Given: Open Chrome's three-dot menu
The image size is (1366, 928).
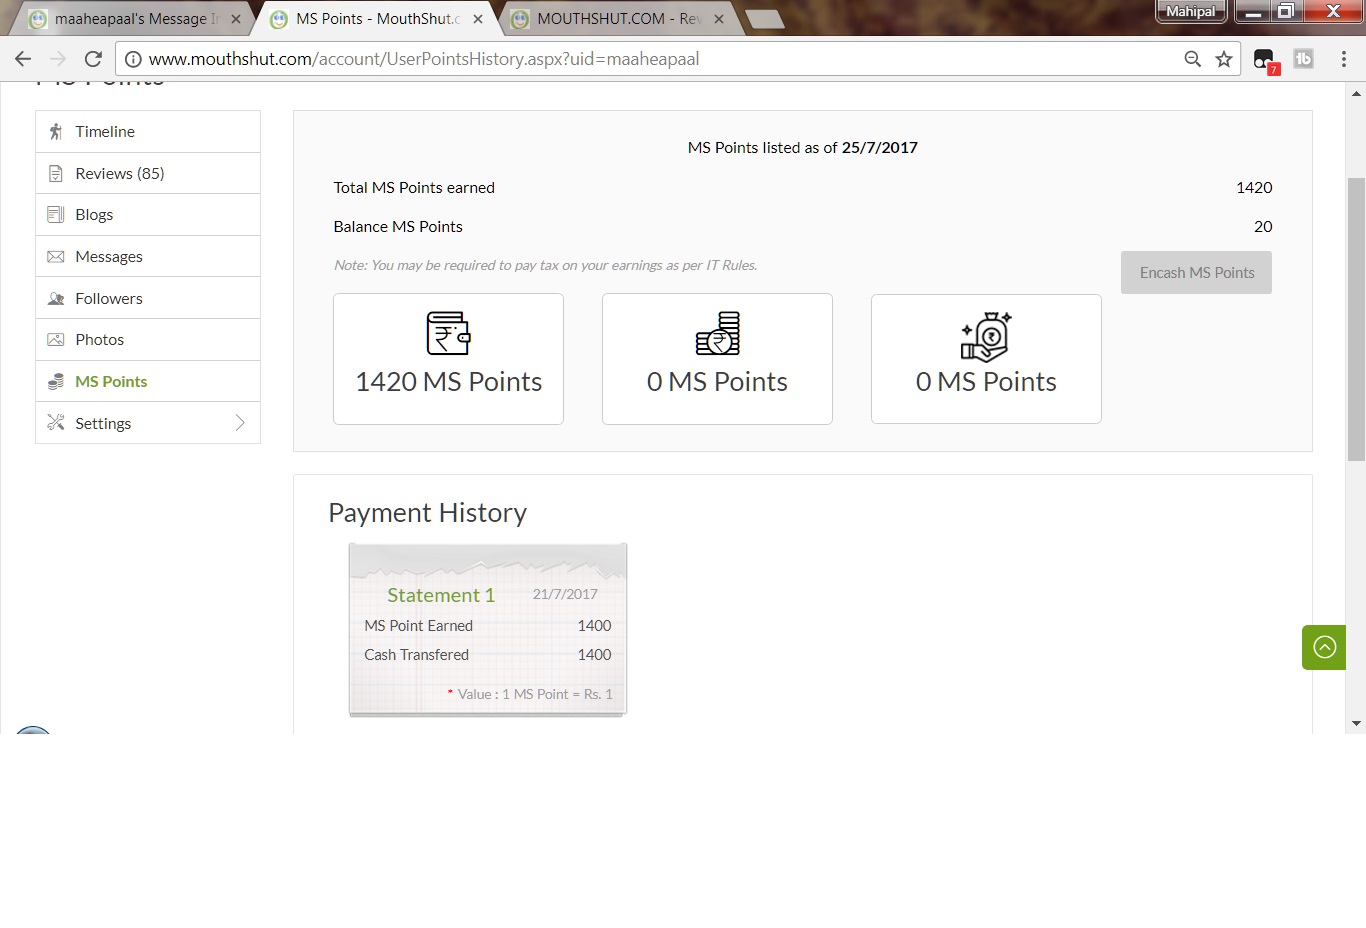Looking at the screenshot, I should (1343, 59).
